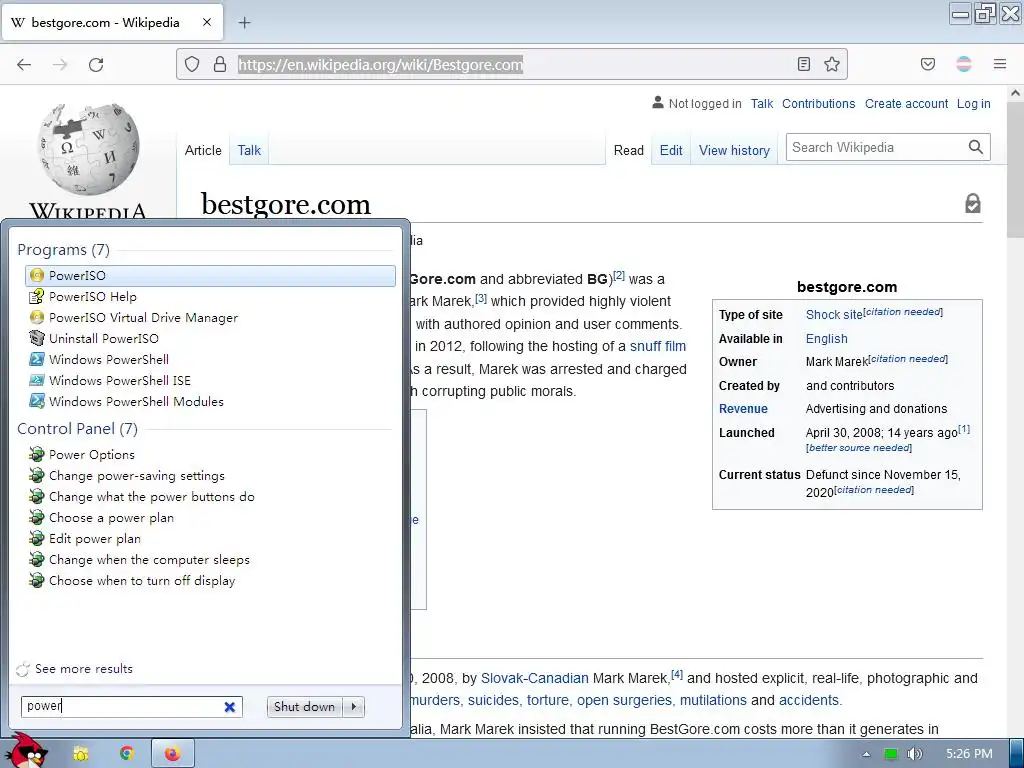The image size is (1024, 768).
Task: Select Change when the computer sleeps
Action: pyautogui.click(x=210, y=559)
